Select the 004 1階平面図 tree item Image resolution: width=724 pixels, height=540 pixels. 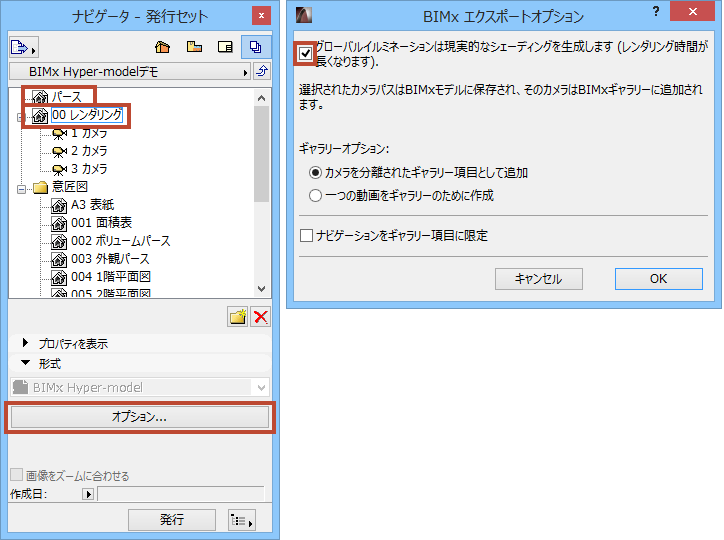click(x=111, y=277)
